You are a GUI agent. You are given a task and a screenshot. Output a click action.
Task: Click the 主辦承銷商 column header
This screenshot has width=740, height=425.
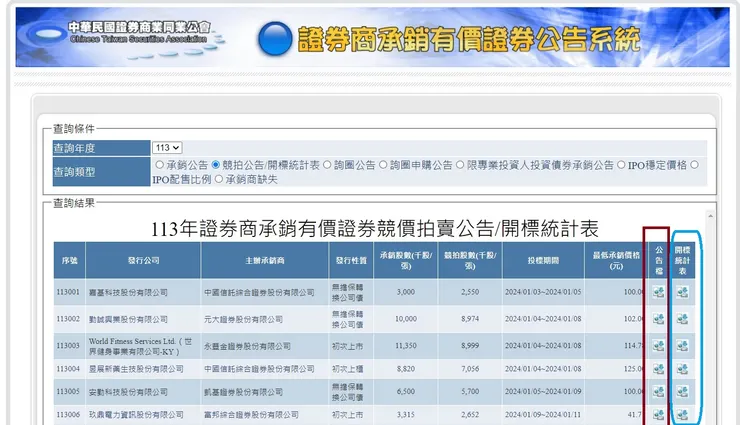pos(265,260)
